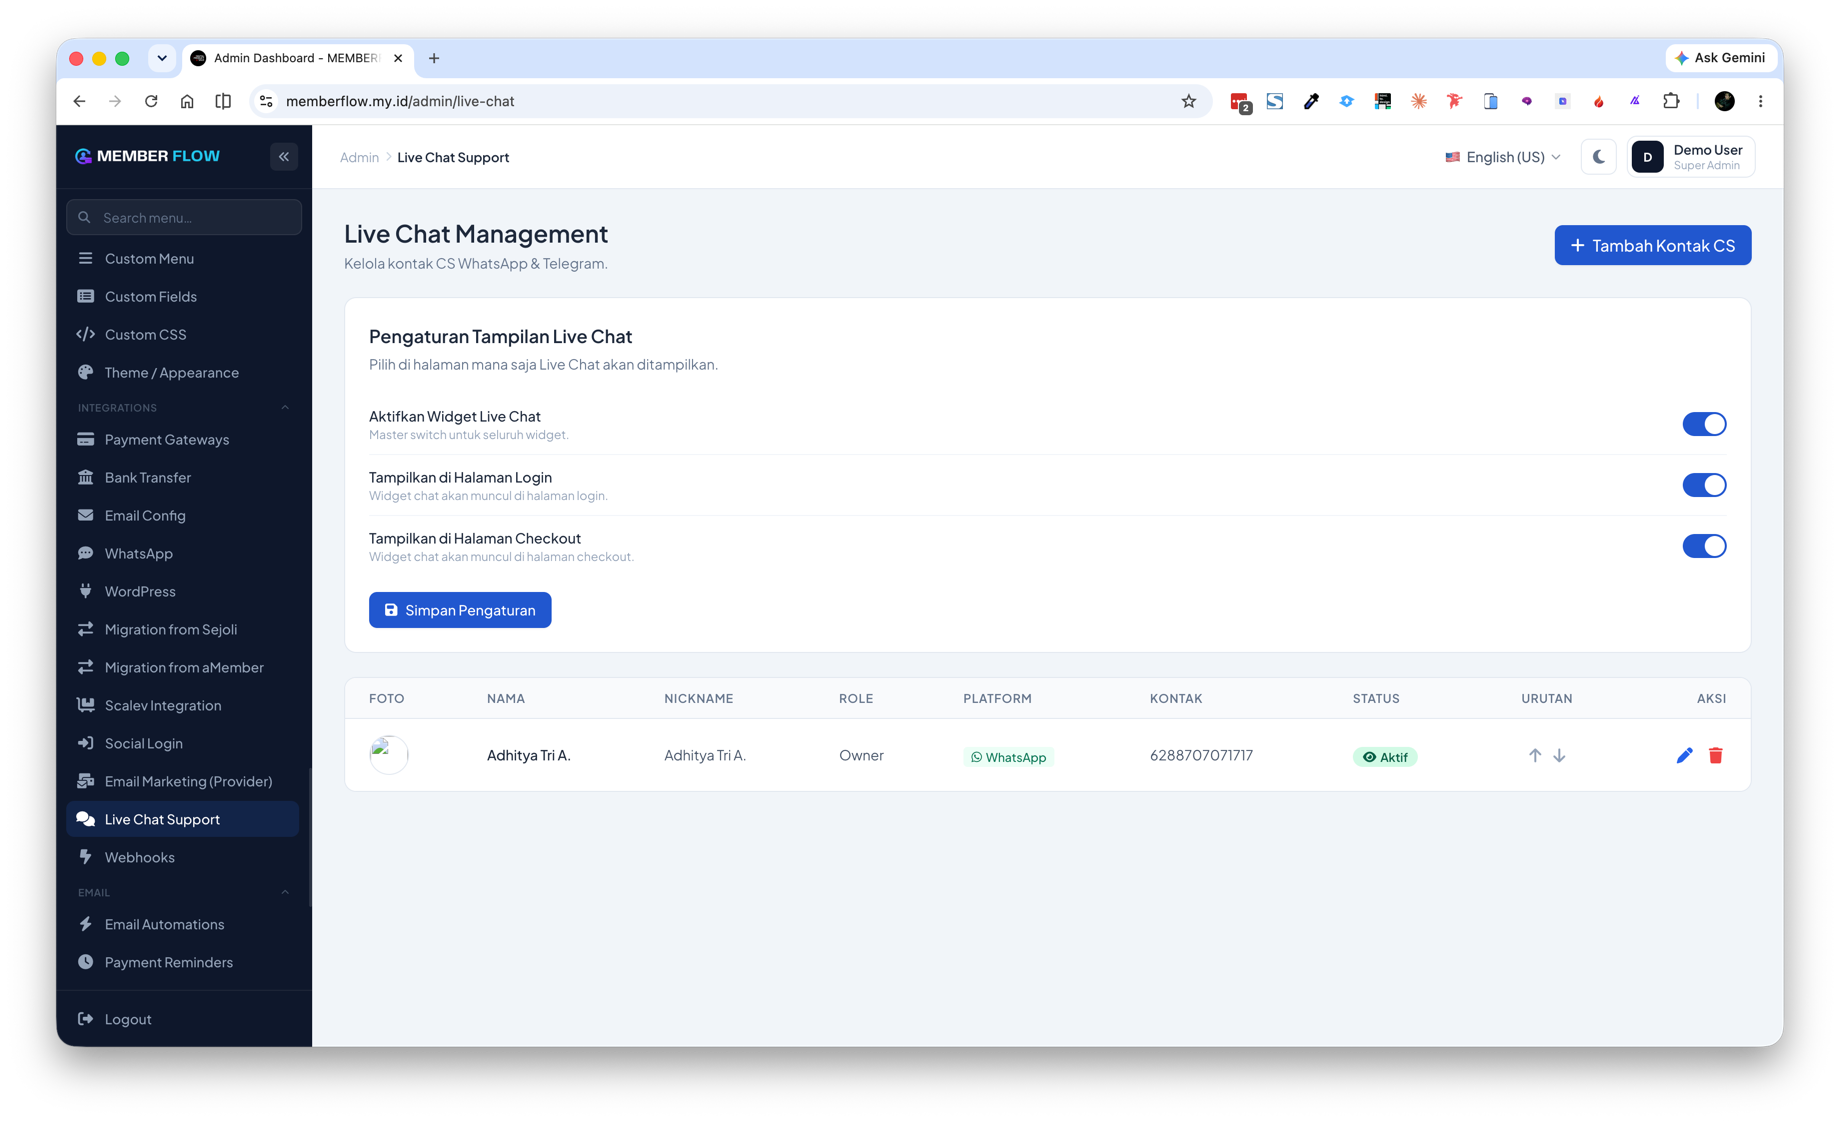Select Live Chat Support menu item
The width and height of the screenshot is (1840, 1121).
[183, 819]
